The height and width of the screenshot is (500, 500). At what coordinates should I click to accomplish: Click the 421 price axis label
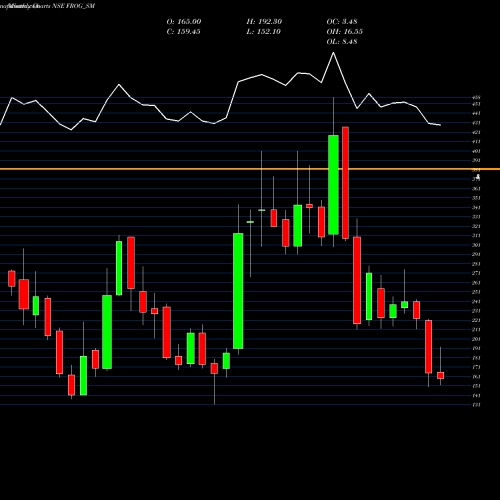point(476,133)
